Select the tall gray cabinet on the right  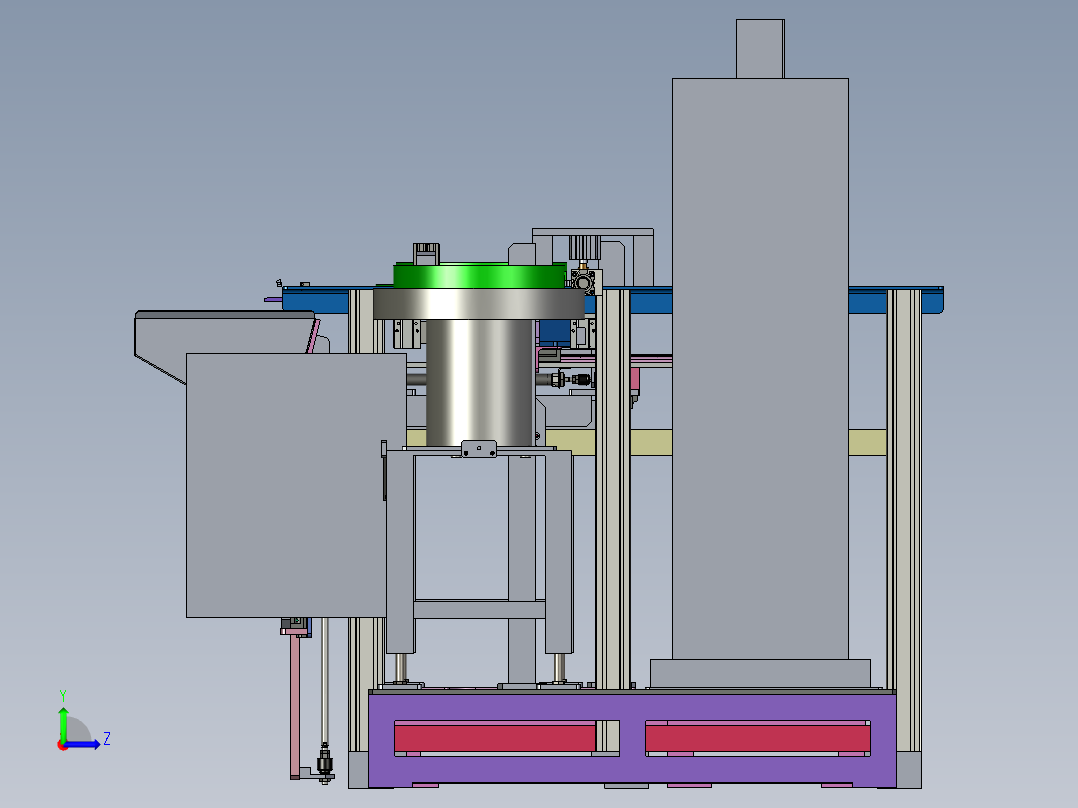point(760,369)
